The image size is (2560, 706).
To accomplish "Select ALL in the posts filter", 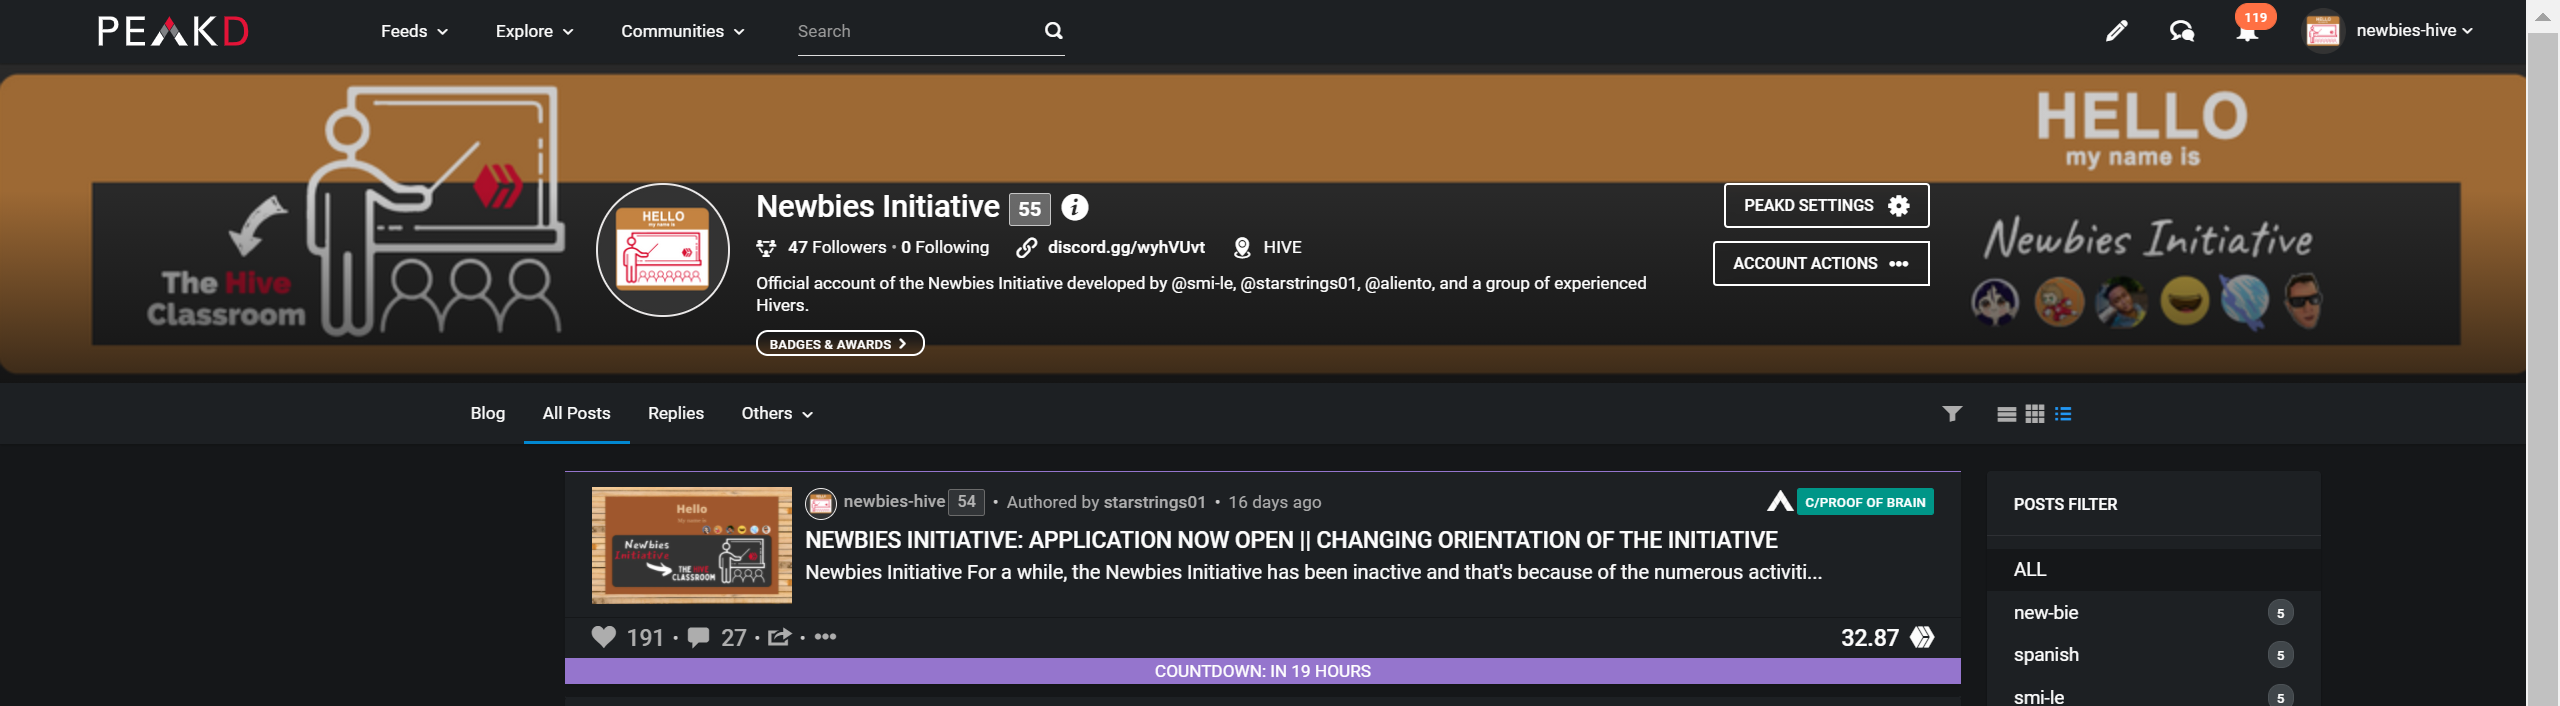I will tap(2153, 569).
